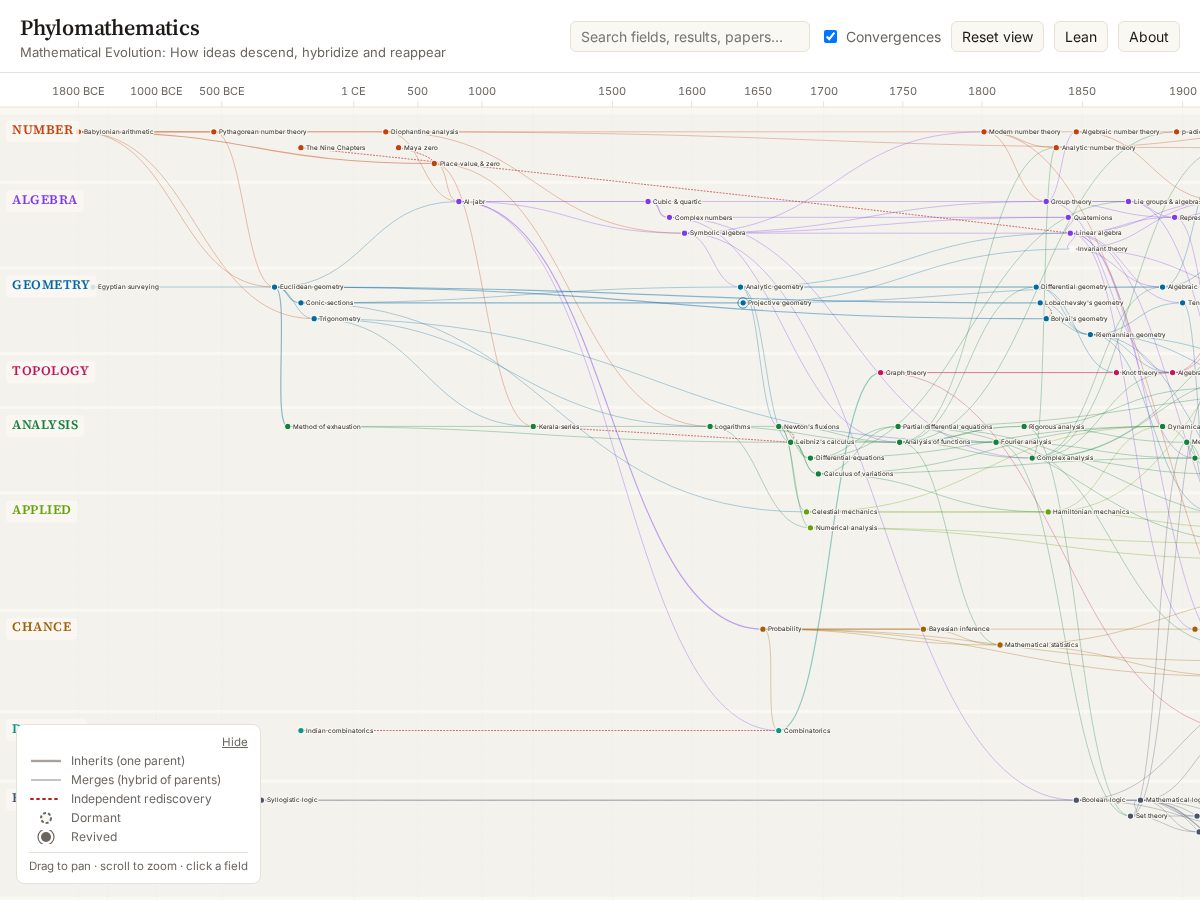Viewport: 1200px width, 900px height.
Task: Click the Analytic number theory node
Action: 1056,148
